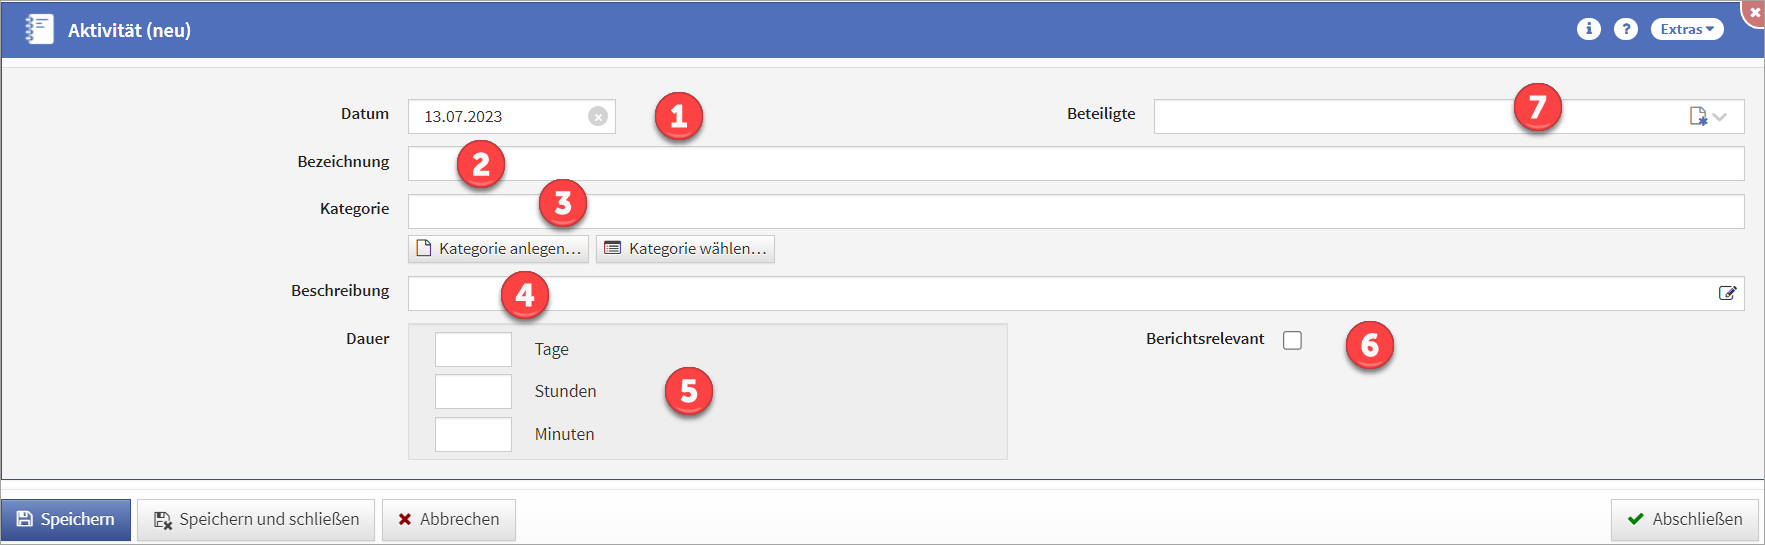This screenshot has height=545, width=1765.
Task: Clear the Datum field with the x icon
Action: pyautogui.click(x=598, y=117)
